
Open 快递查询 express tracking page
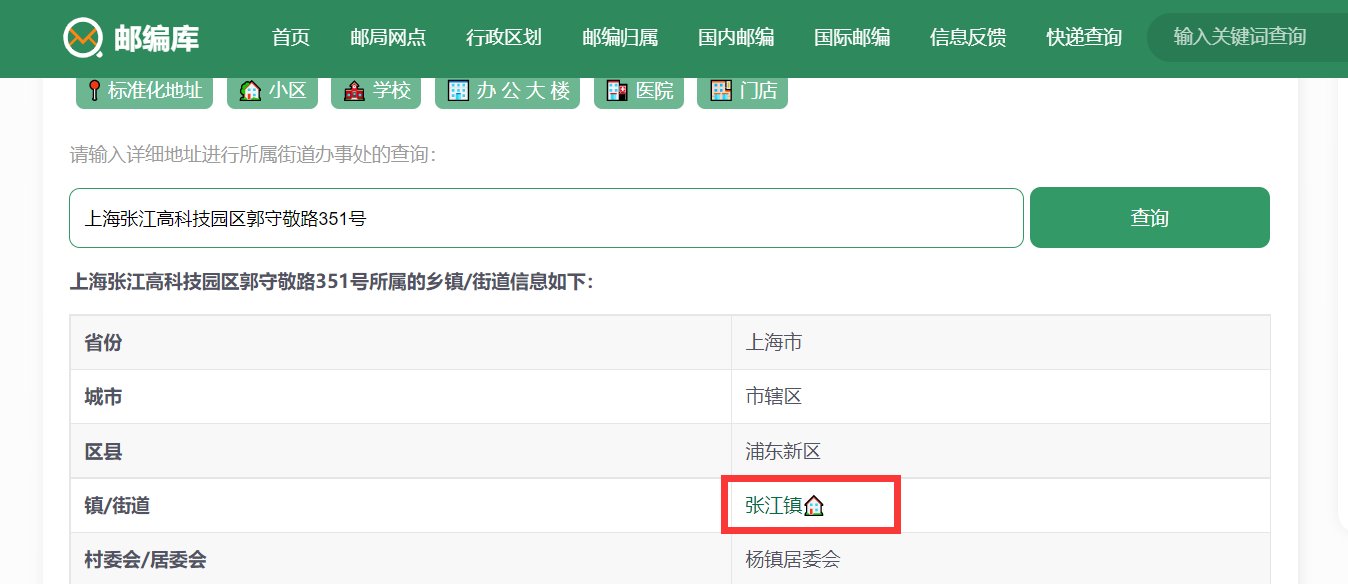tap(1083, 38)
